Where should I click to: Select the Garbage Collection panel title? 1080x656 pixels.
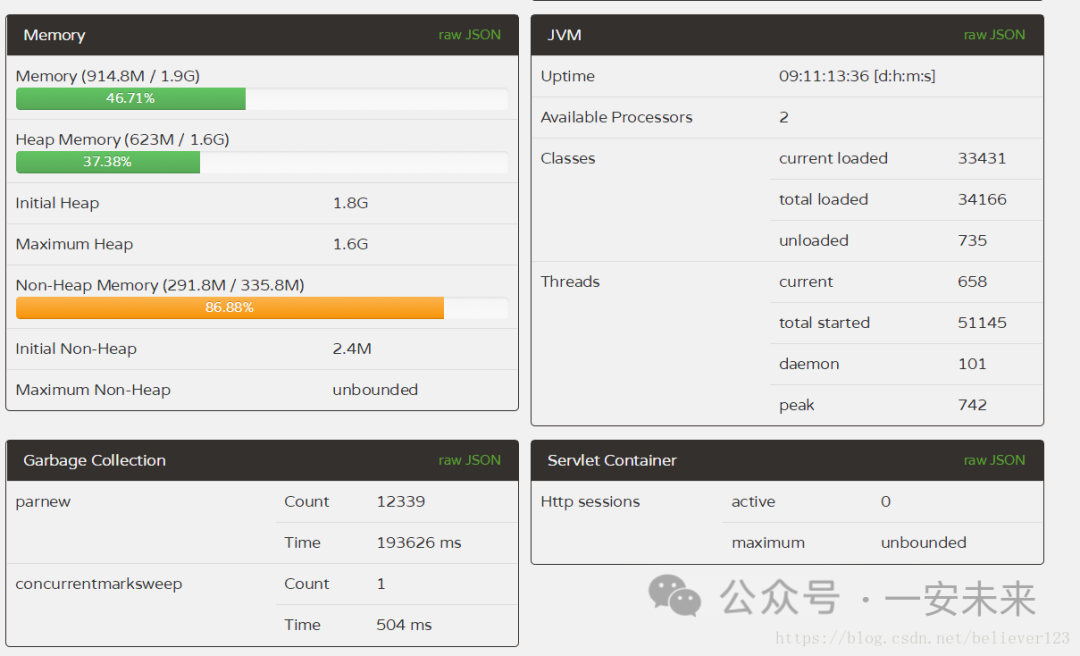[x=94, y=460]
